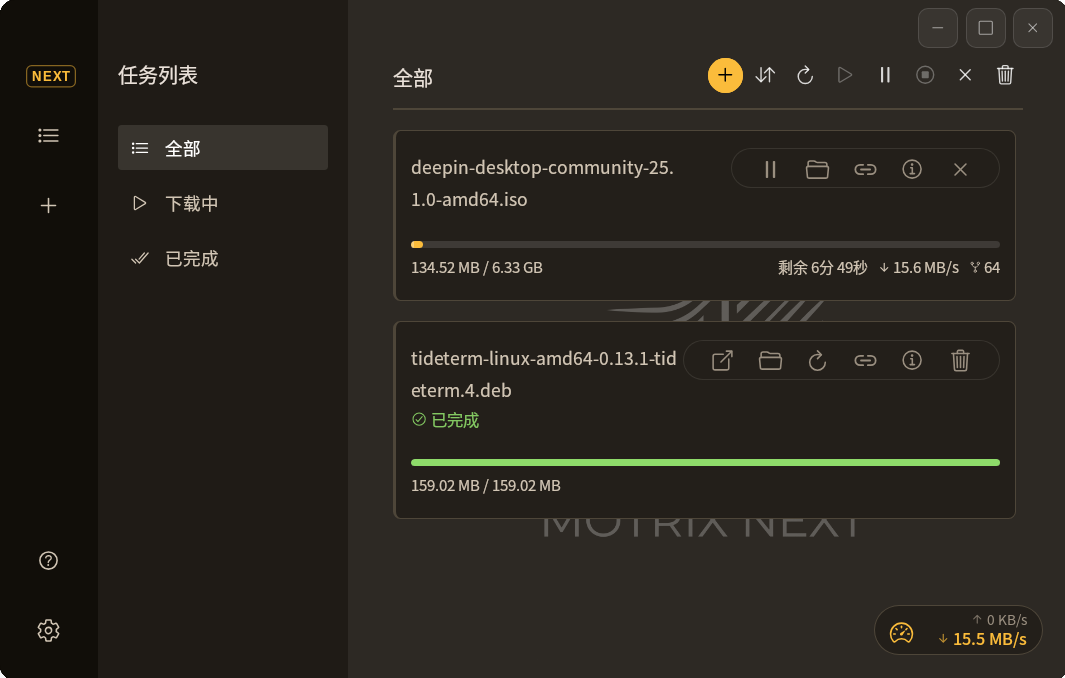Viewport: 1065px width, 678px height.
Task: Pause the deepin-desktop ISO download
Action: click(x=769, y=169)
